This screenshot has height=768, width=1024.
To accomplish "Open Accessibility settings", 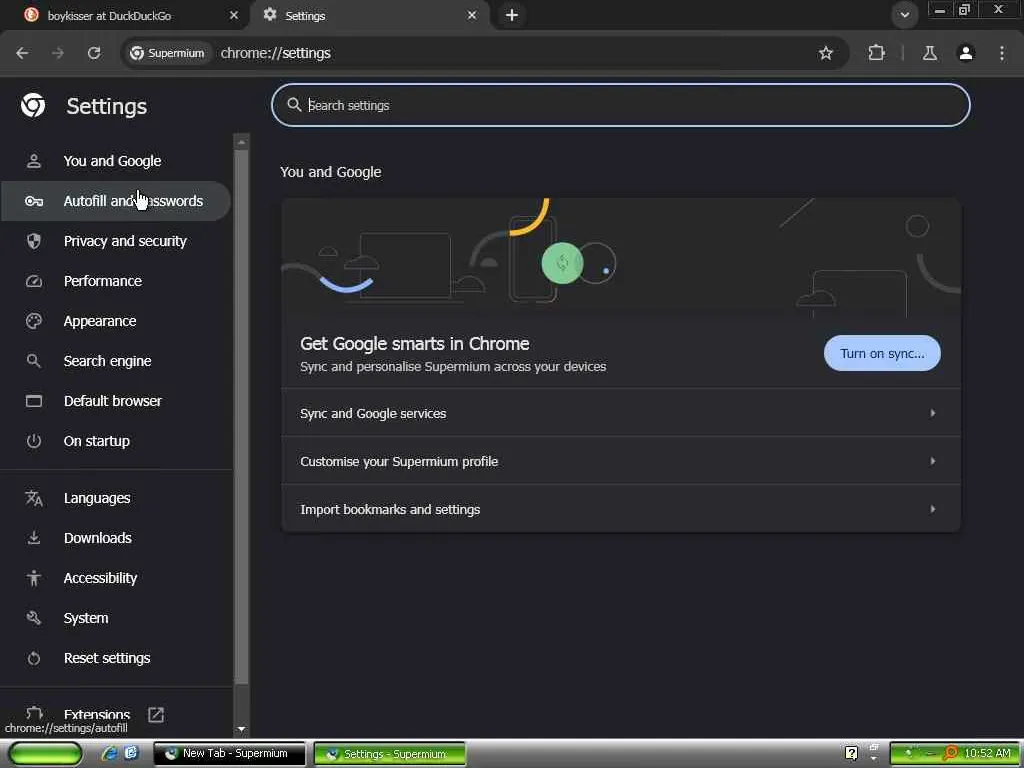I will 116,578.
